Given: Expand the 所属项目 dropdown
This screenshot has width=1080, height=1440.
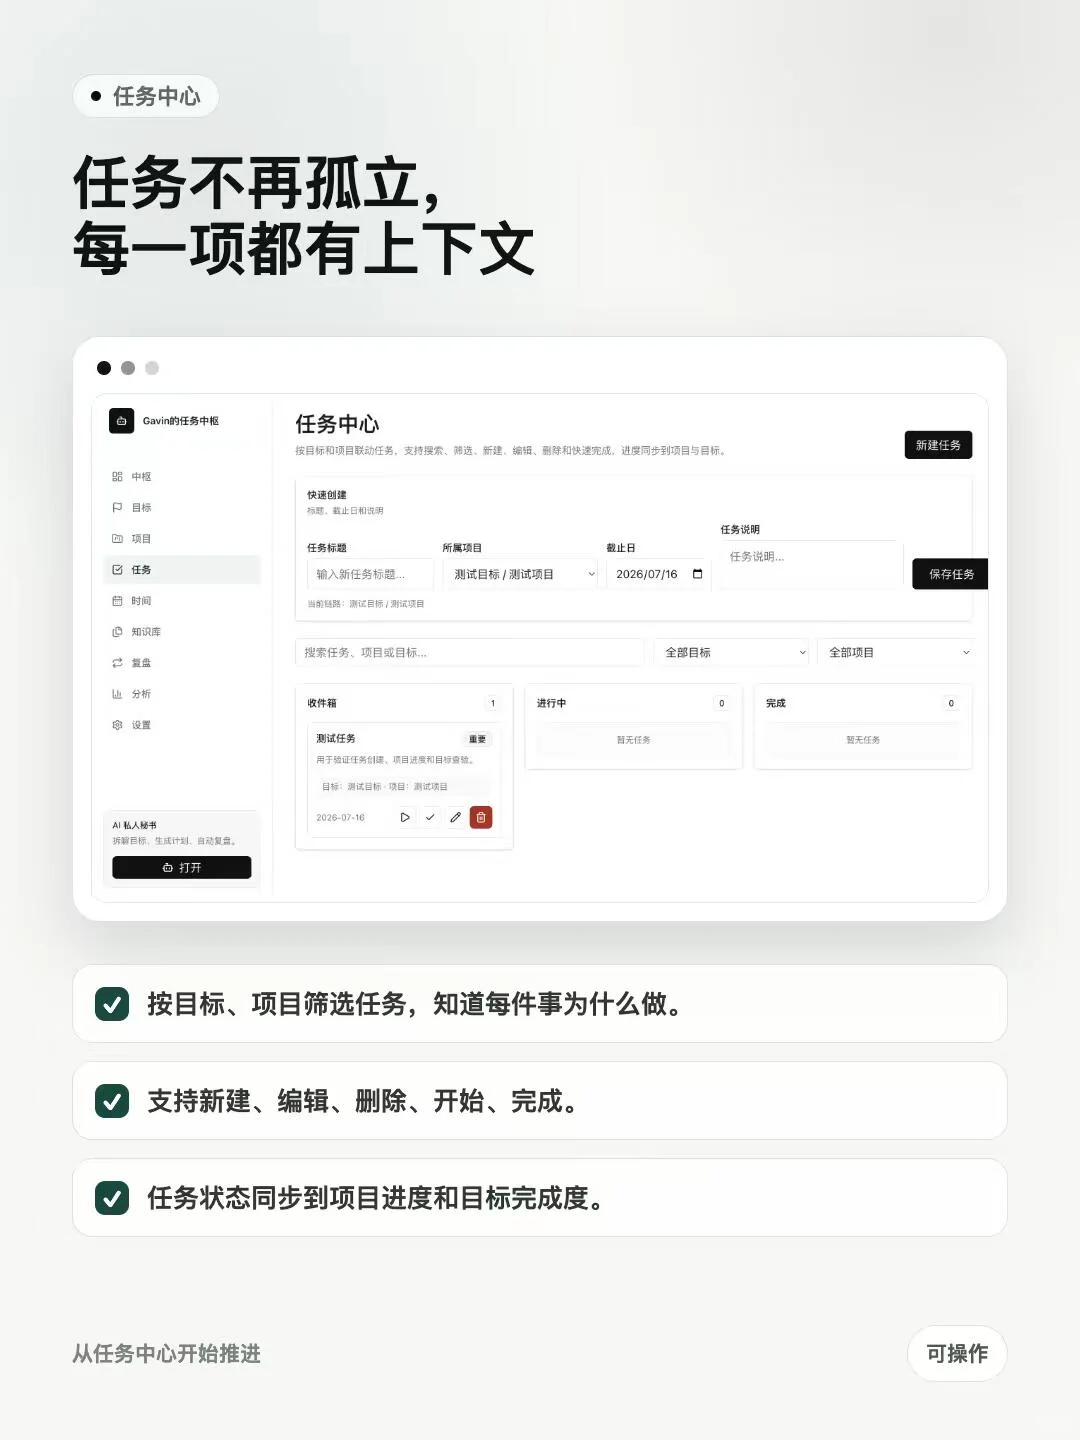Looking at the screenshot, I should 520,574.
